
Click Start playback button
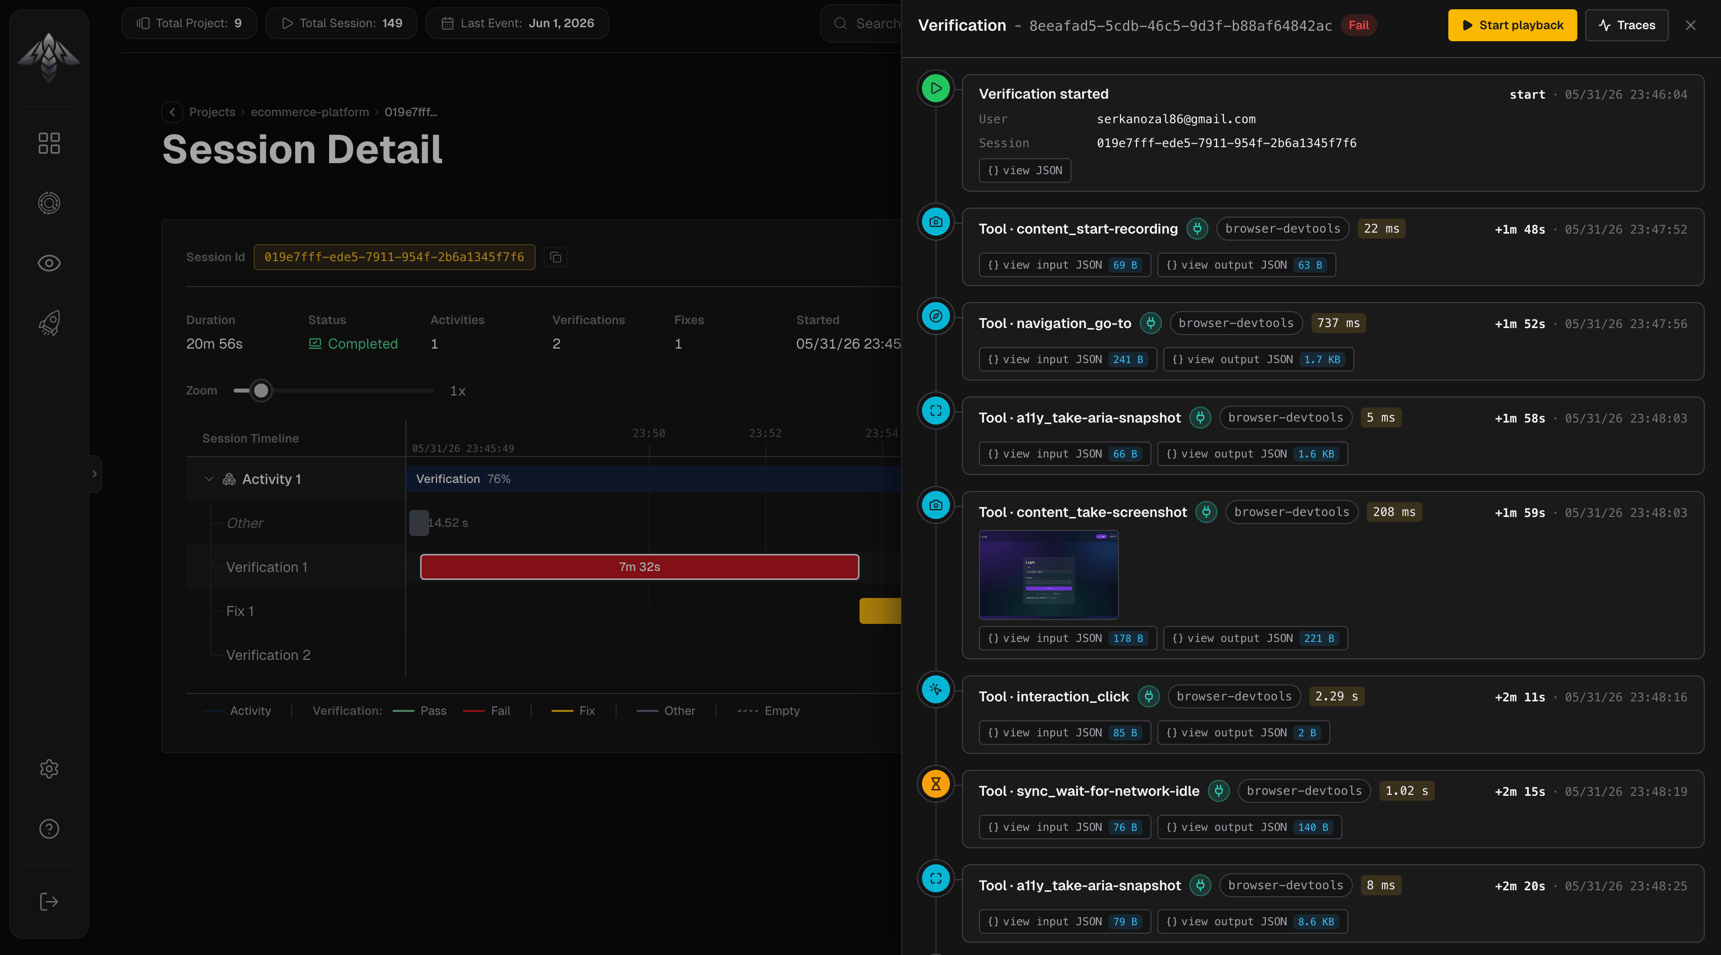tap(1512, 25)
